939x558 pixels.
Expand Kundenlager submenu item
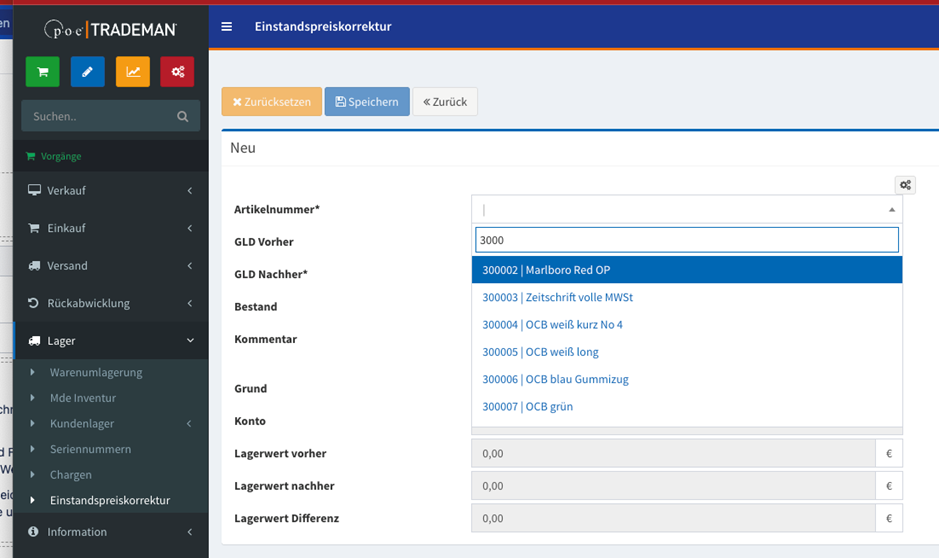tap(111, 423)
